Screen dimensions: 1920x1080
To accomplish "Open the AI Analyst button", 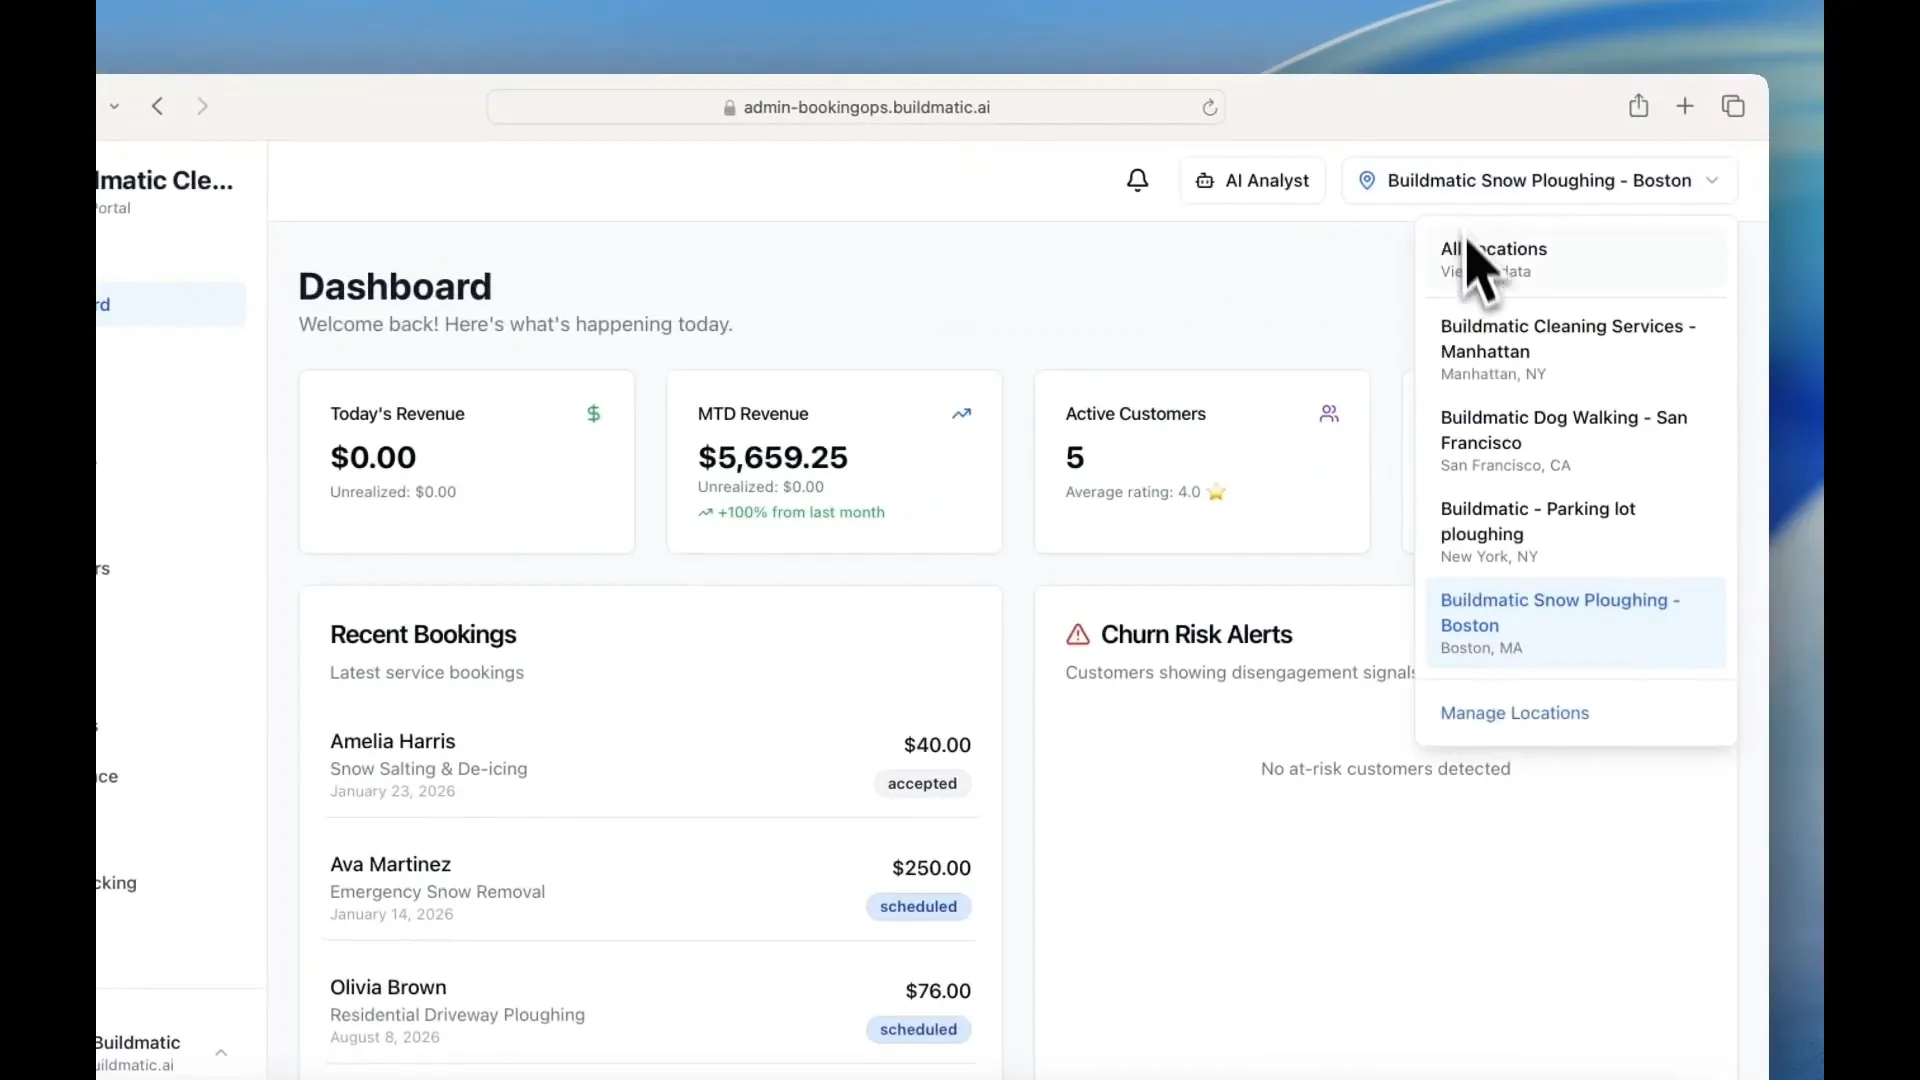I will (x=1252, y=181).
